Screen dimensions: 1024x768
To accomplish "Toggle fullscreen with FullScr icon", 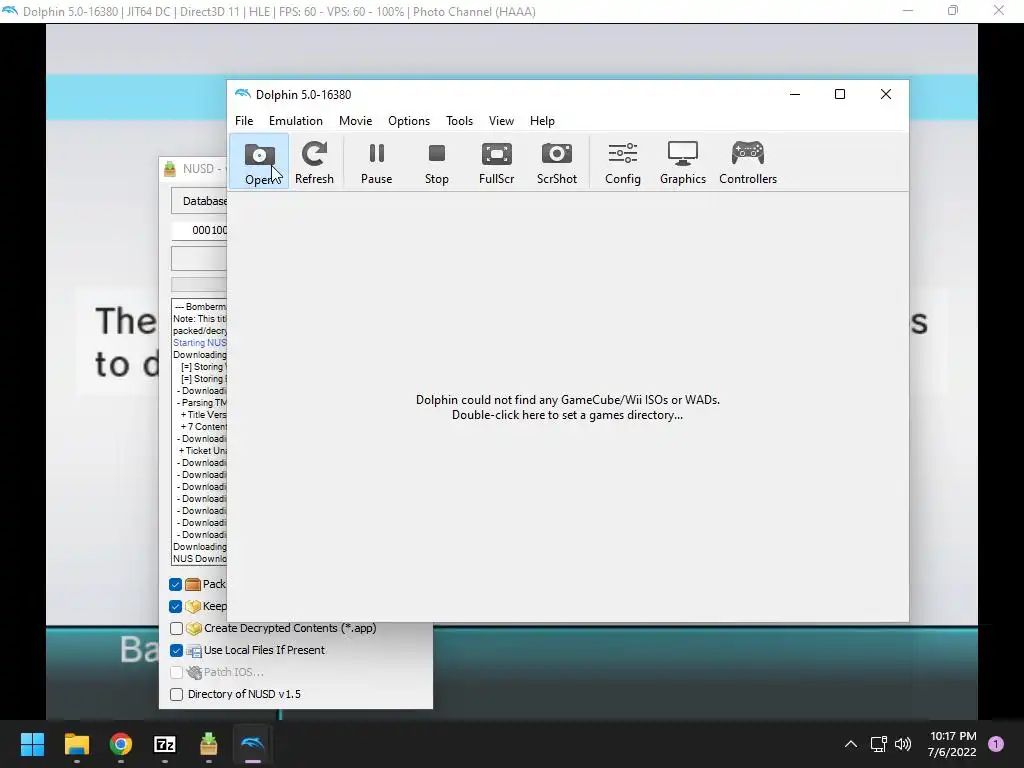I will (496, 163).
